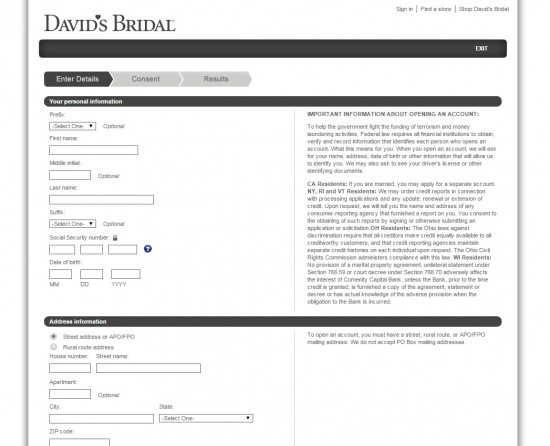Select the Street address or APO/FPO radio button
550x446 pixels.
[53, 336]
